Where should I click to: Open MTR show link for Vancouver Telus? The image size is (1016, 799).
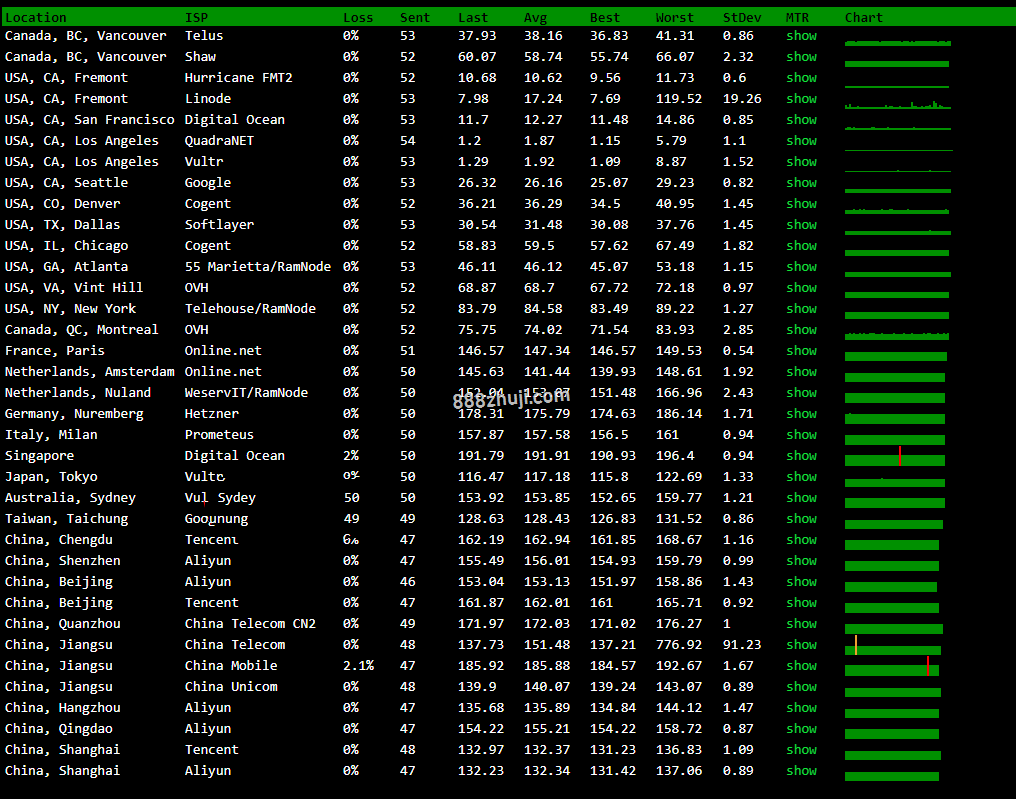[x=802, y=36]
